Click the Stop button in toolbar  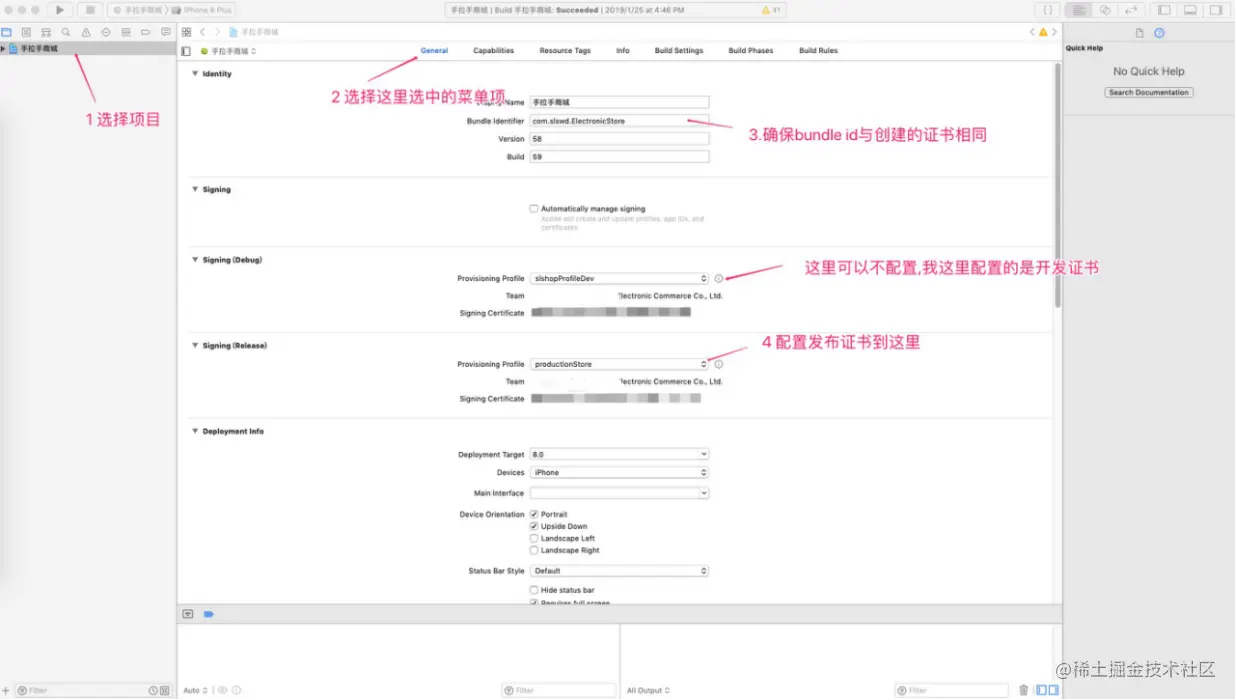coord(90,9)
